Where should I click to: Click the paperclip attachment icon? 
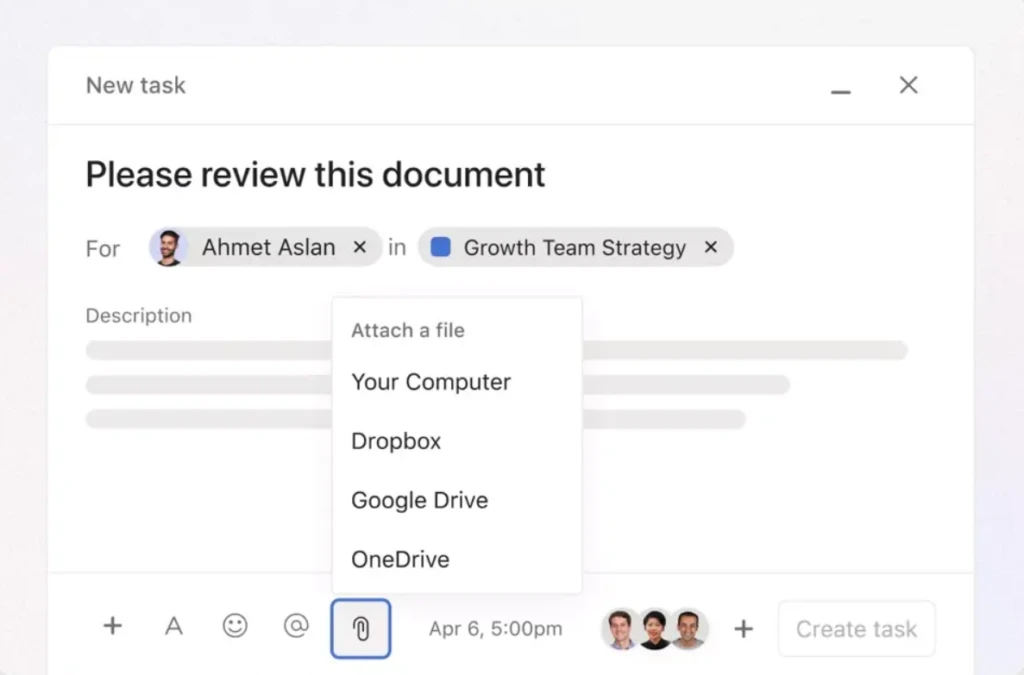(x=360, y=629)
